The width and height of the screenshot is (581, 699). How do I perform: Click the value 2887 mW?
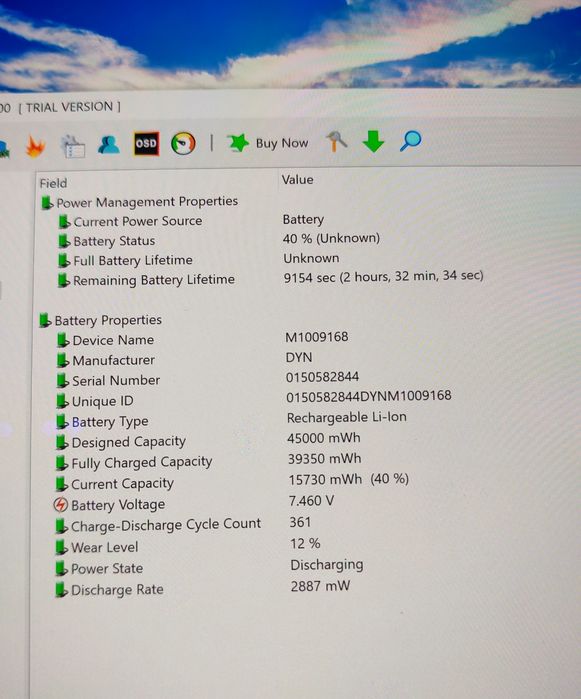(320, 586)
